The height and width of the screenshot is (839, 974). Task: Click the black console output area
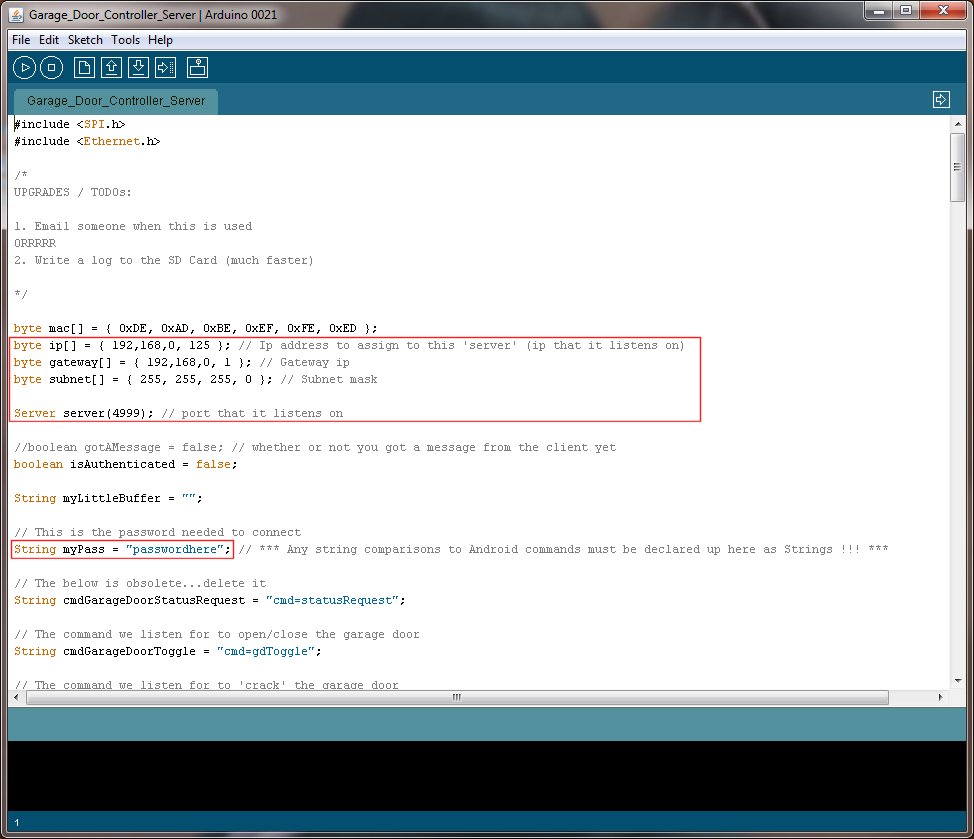tap(487, 776)
